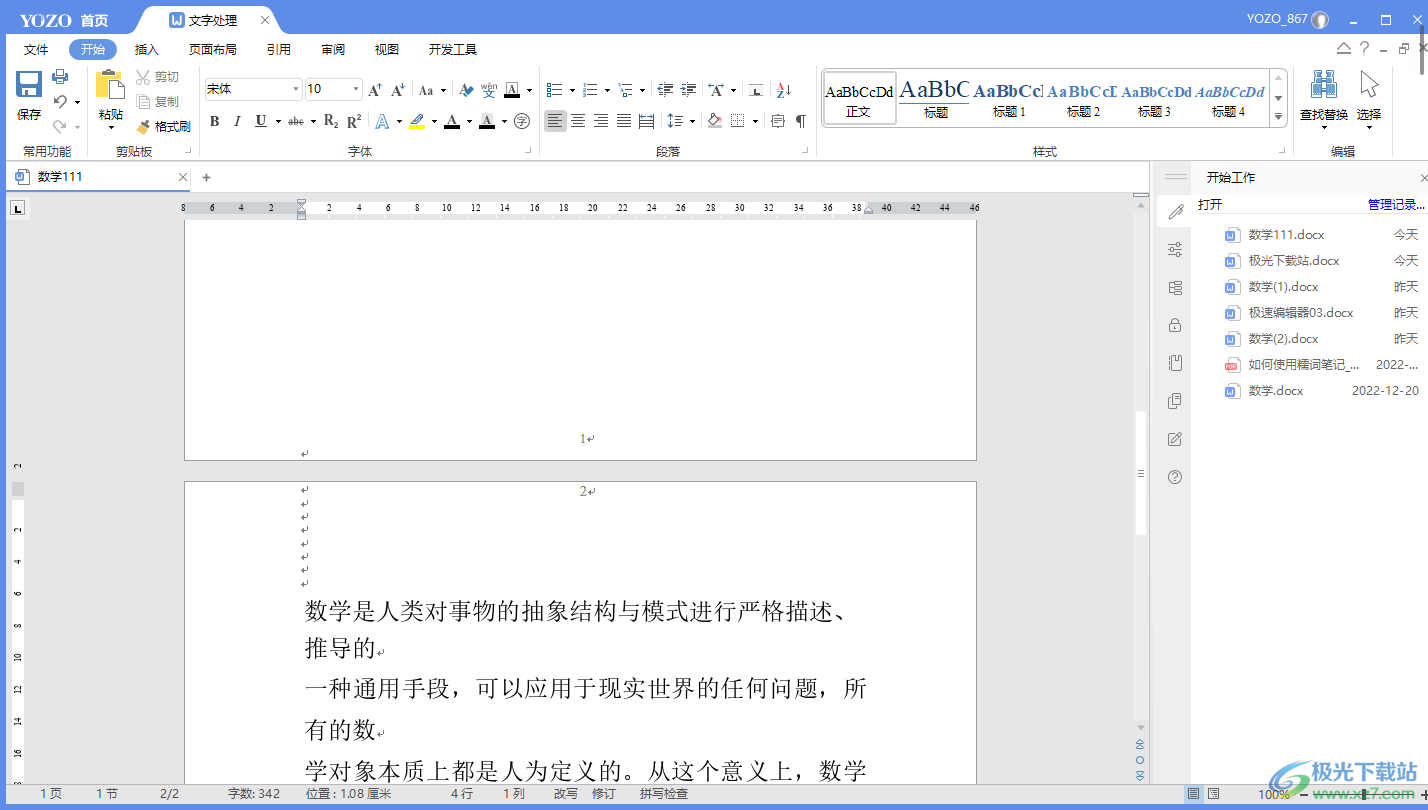Open the bullet list dropdown arrow
The height and width of the screenshot is (810, 1428).
[x=572, y=90]
